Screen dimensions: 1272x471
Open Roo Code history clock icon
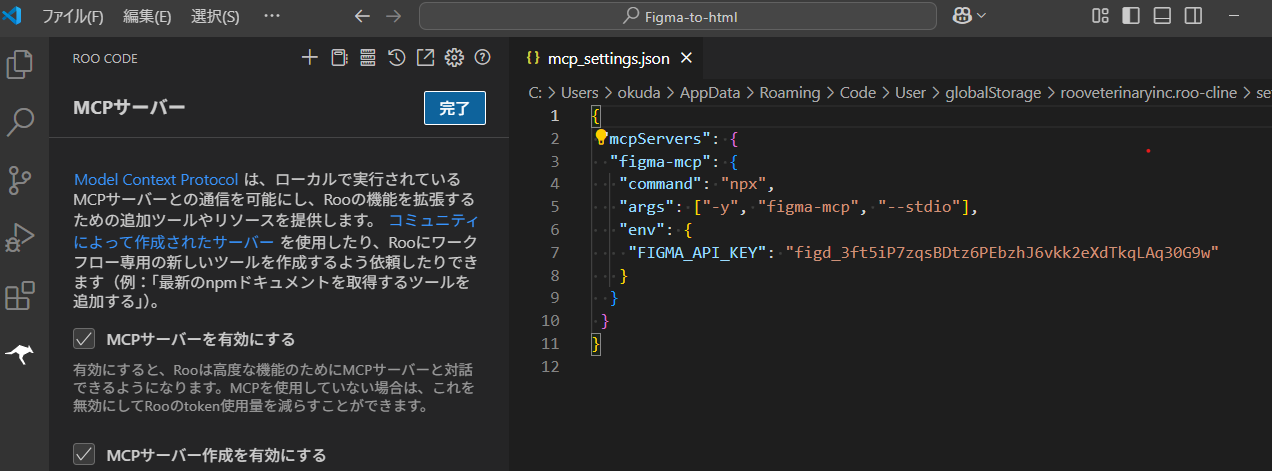coord(396,58)
